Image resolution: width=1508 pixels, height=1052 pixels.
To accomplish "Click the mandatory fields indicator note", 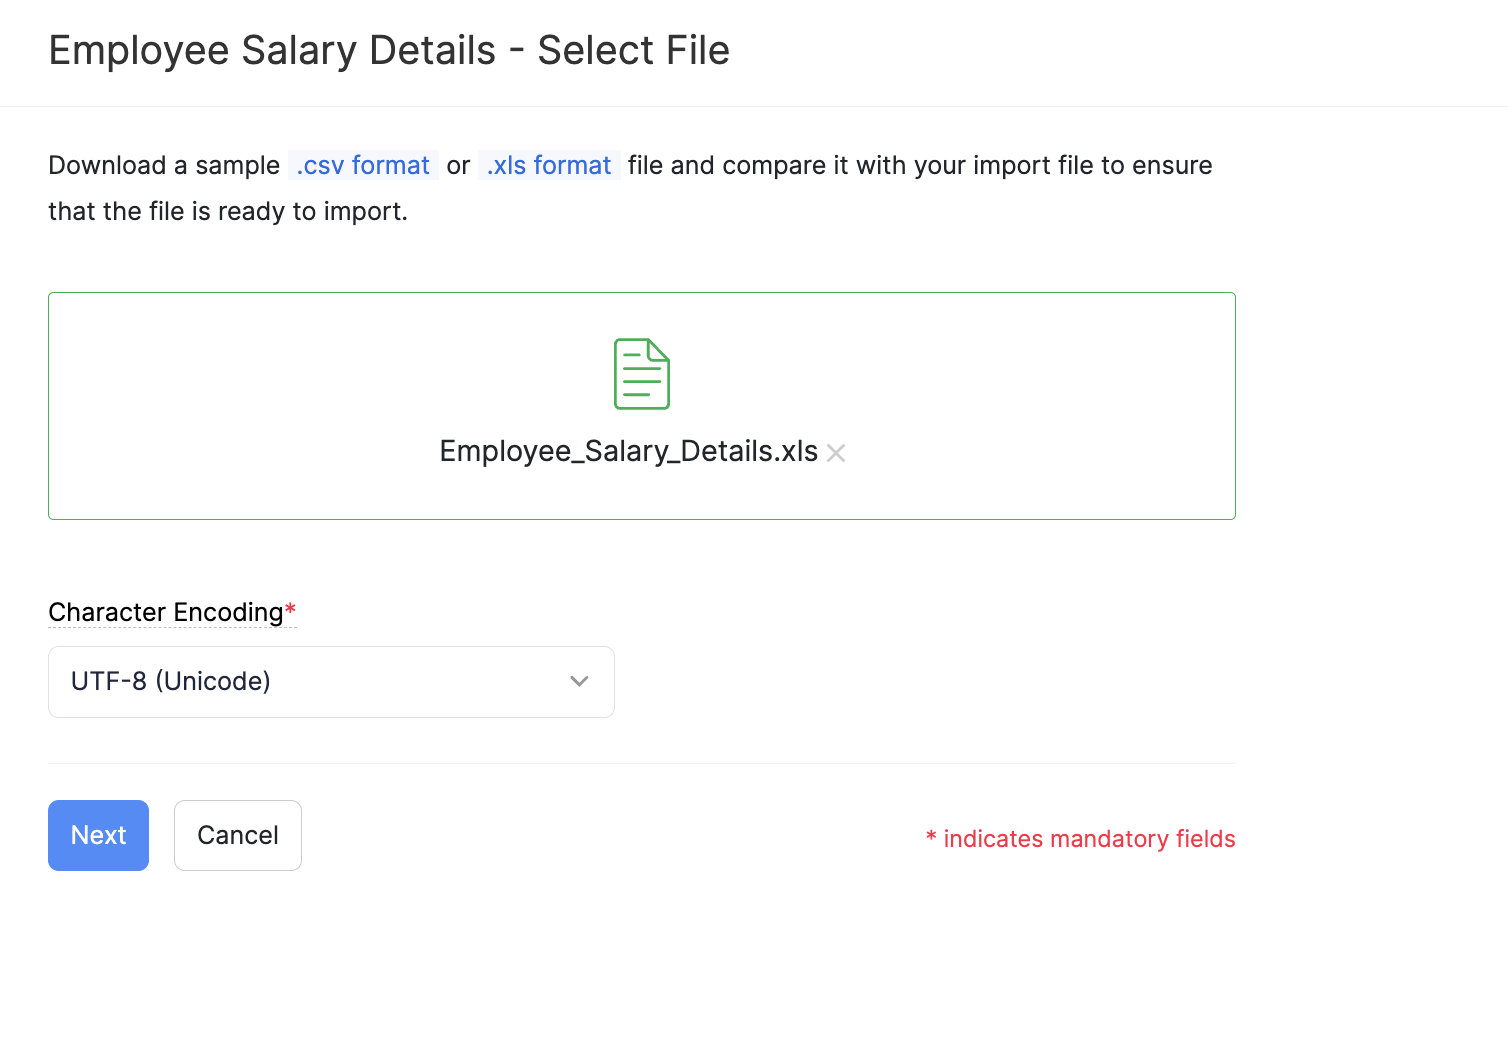I will 1081,839.
